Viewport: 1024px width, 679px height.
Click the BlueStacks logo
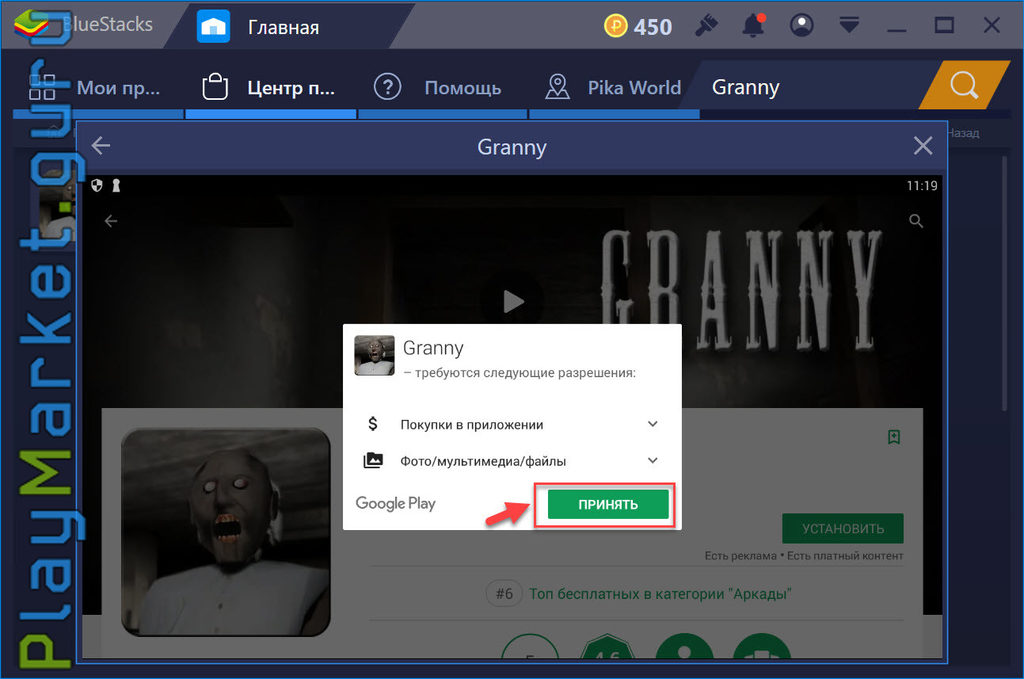click(31, 25)
